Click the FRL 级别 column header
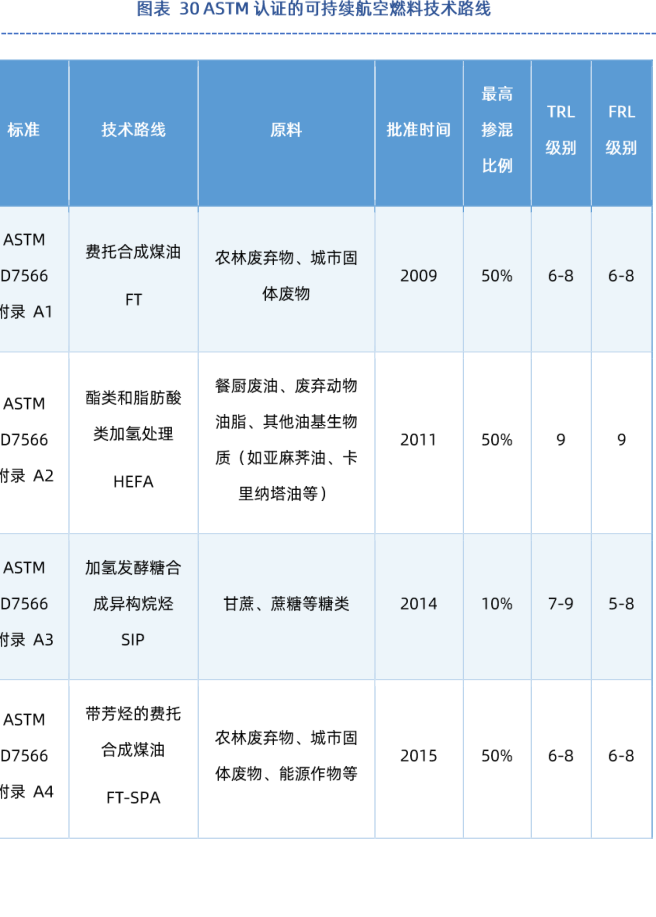Screen dimensions: 656x917 pyautogui.click(x=621, y=130)
